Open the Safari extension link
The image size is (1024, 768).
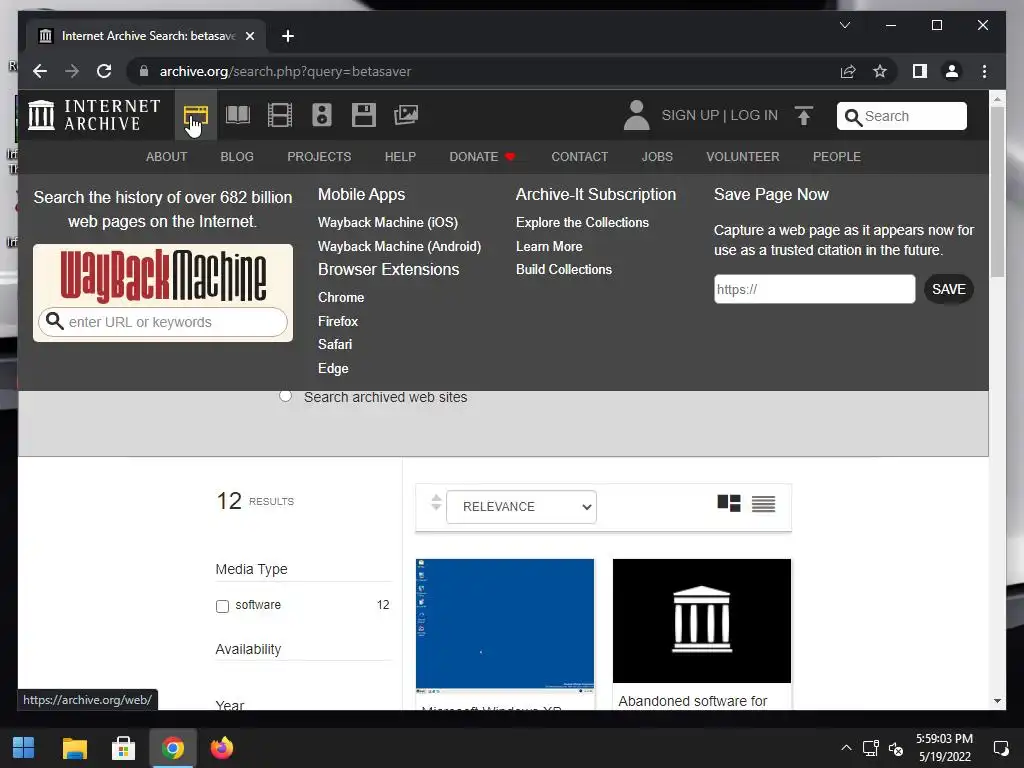pyautogui.click(x=334, y=345)
